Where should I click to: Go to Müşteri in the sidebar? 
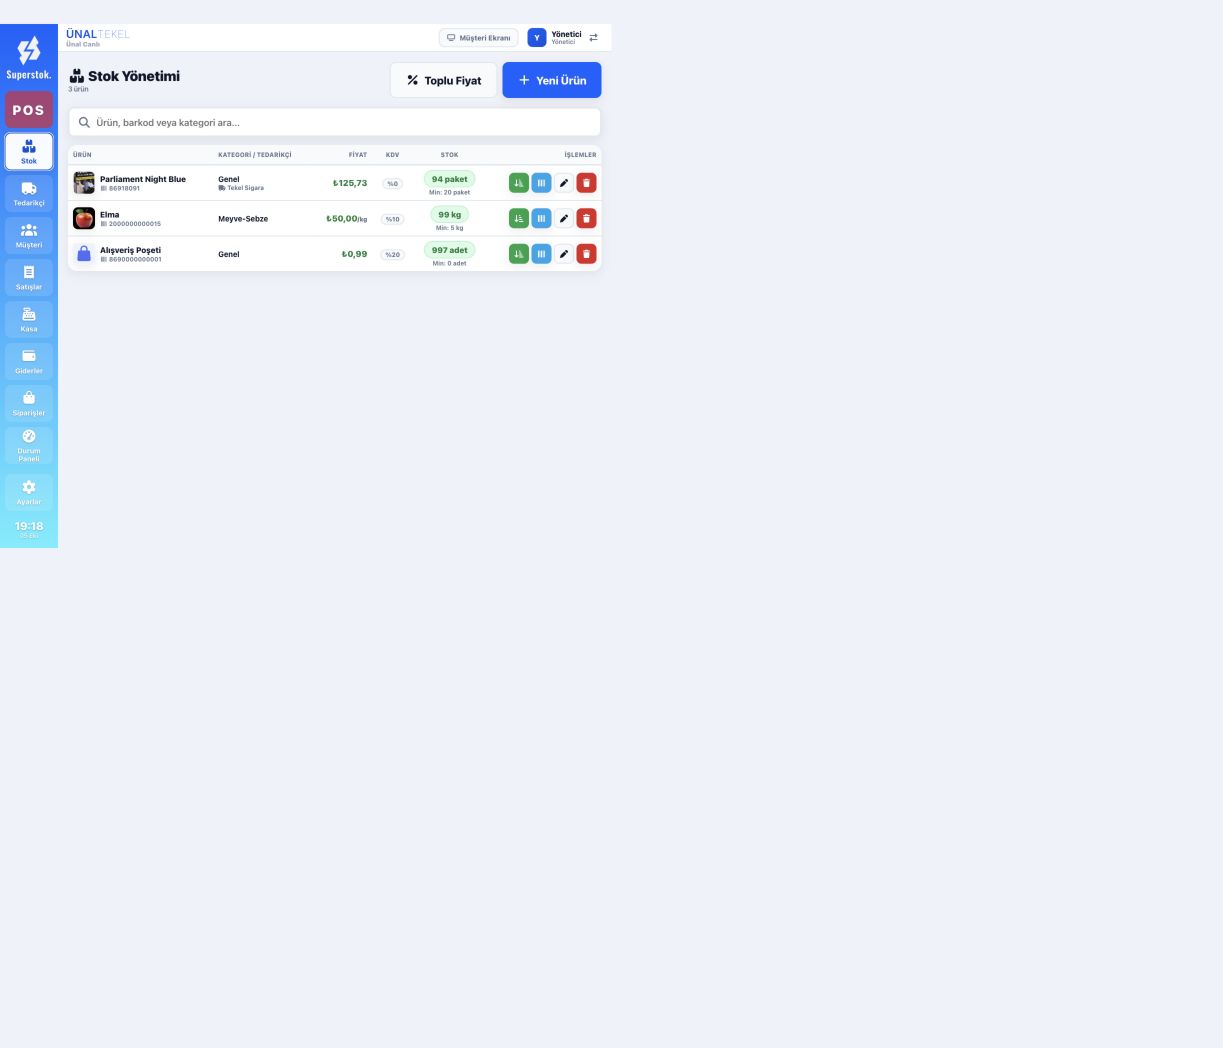pyautogui.click(x=29, y=235)
